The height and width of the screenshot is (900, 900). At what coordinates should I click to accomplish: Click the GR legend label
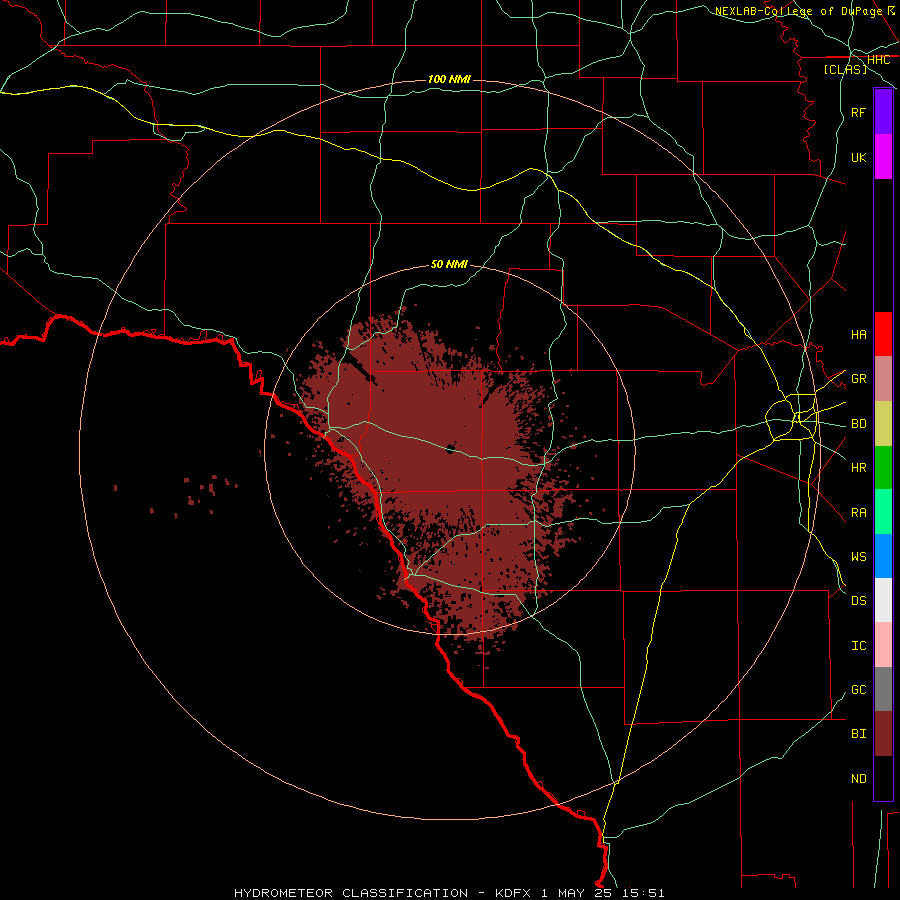click(858, 379)
